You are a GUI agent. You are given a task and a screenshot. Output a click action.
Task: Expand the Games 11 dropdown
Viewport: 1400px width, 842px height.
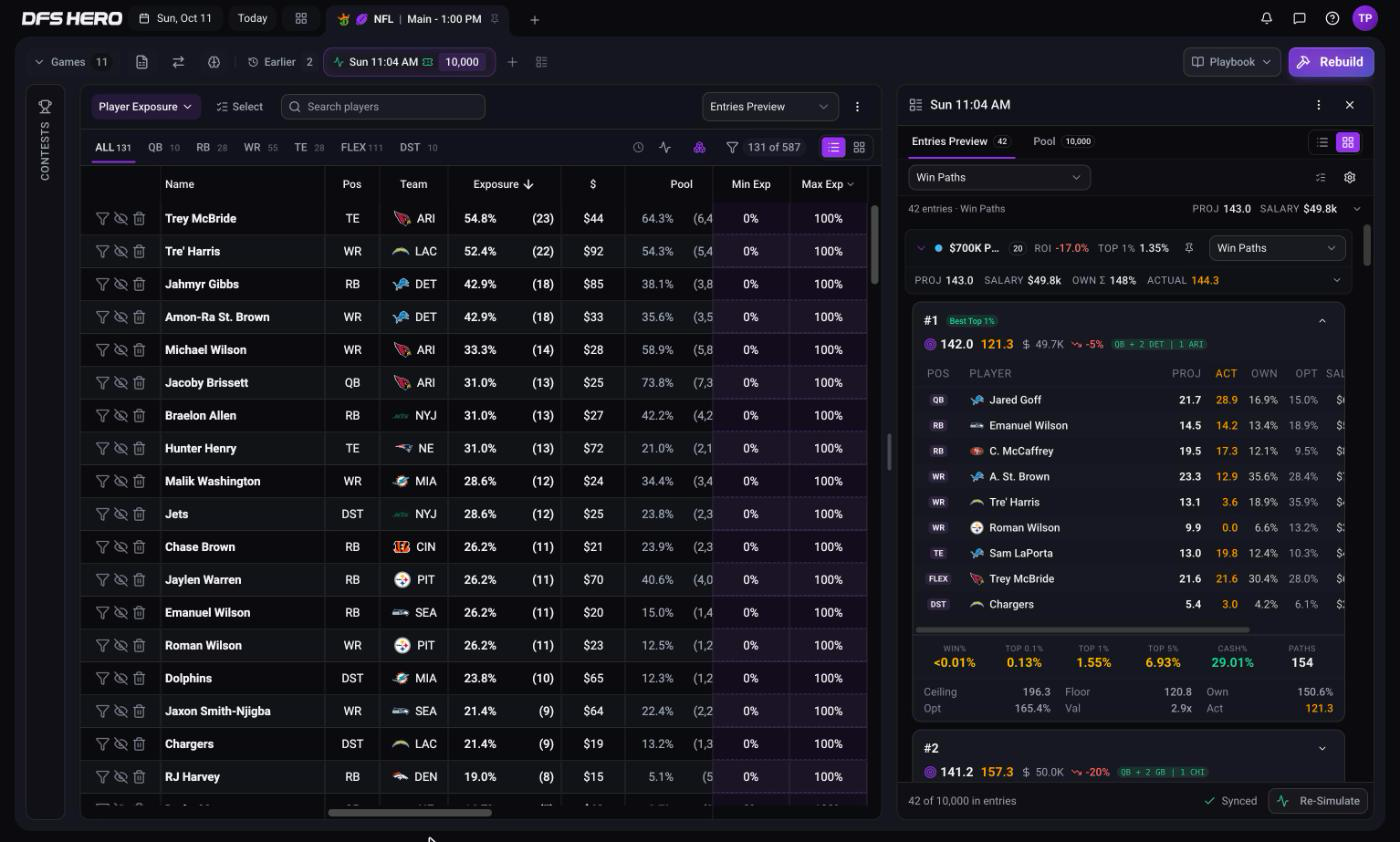(x=72, y=62)
